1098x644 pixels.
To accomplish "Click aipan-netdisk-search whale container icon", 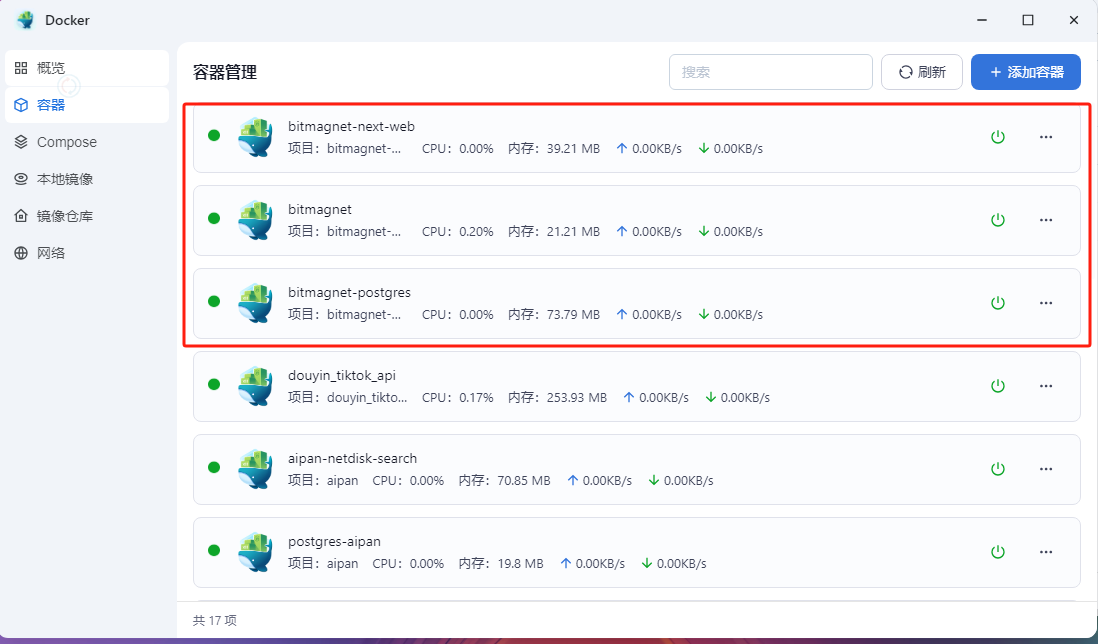I will pos(255,468).
